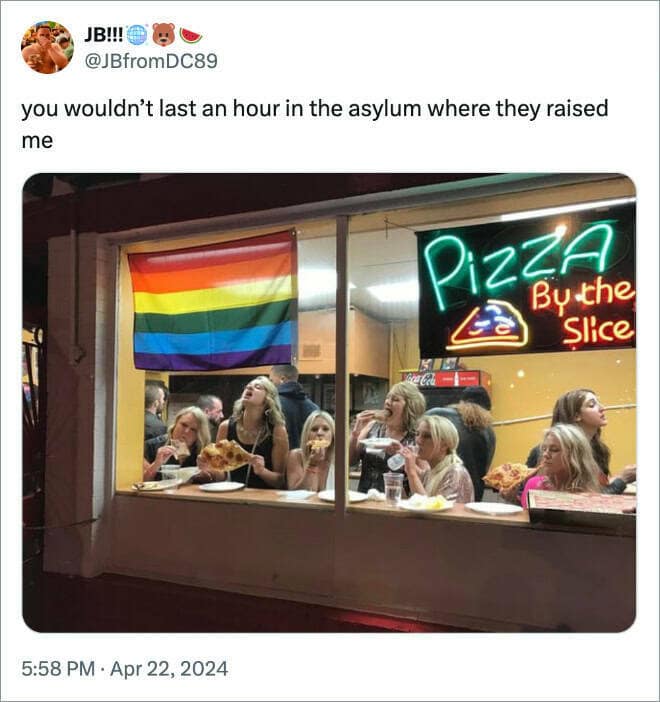Click the watermelon emoji beside the name
The height and width of the screenshot is (702, 660).
pyautogui.click(x=190, y=34)
